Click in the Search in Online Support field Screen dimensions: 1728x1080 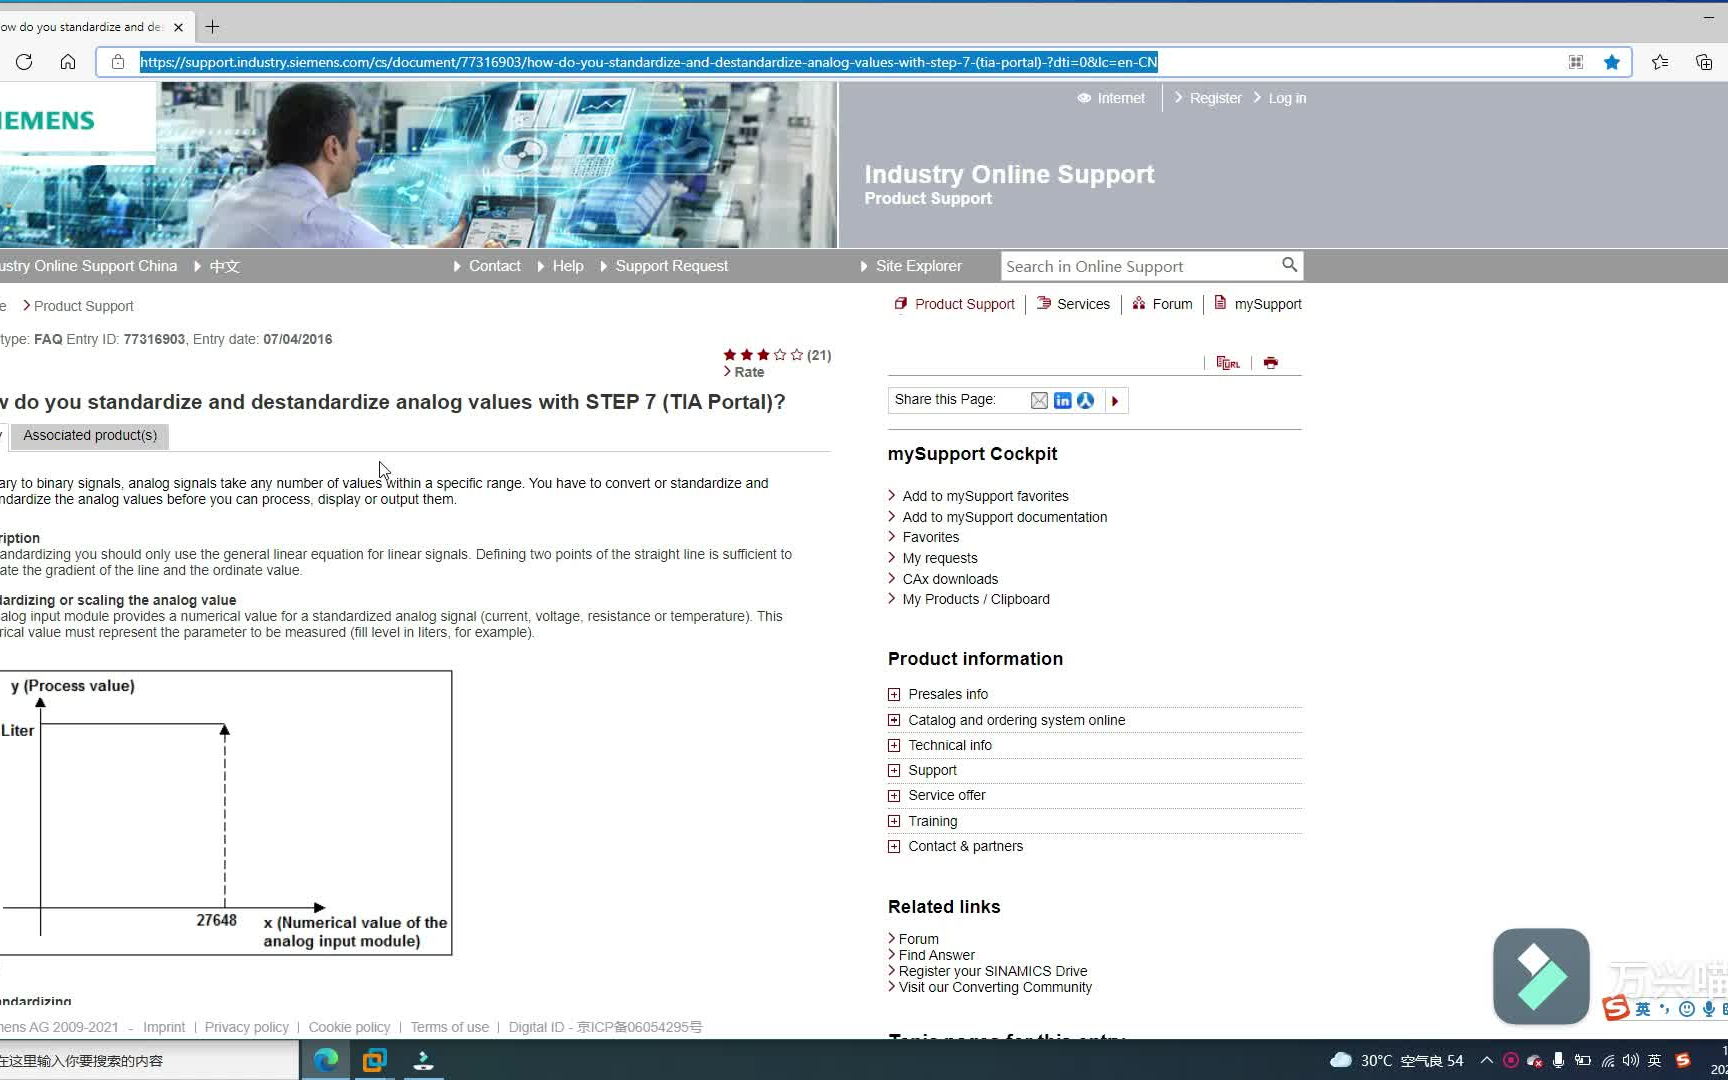click(1140, 266)
